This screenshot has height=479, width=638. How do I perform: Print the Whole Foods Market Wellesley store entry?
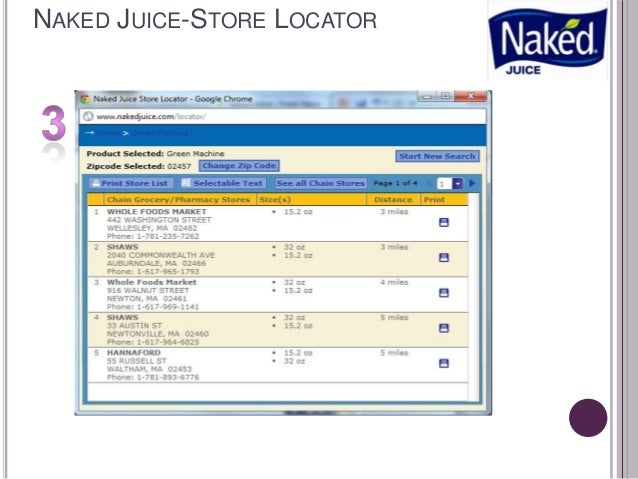[x=444, y=222]
